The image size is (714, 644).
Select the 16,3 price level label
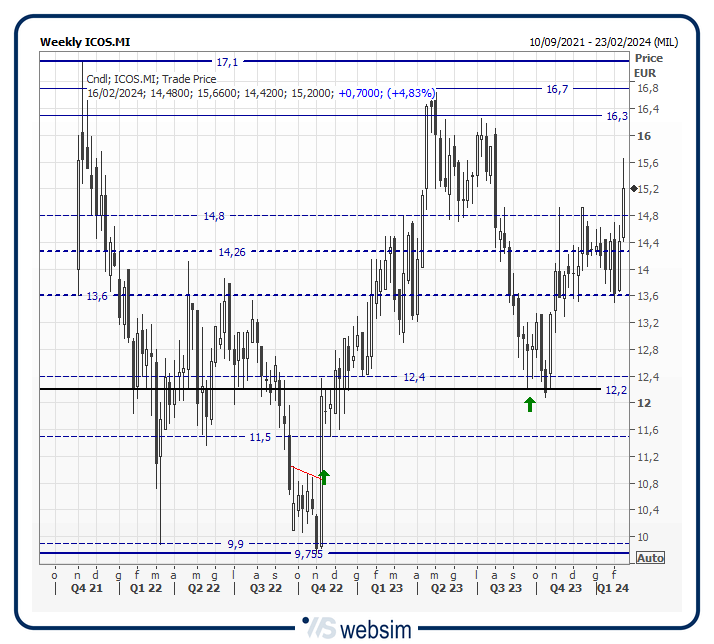(617, 116)
